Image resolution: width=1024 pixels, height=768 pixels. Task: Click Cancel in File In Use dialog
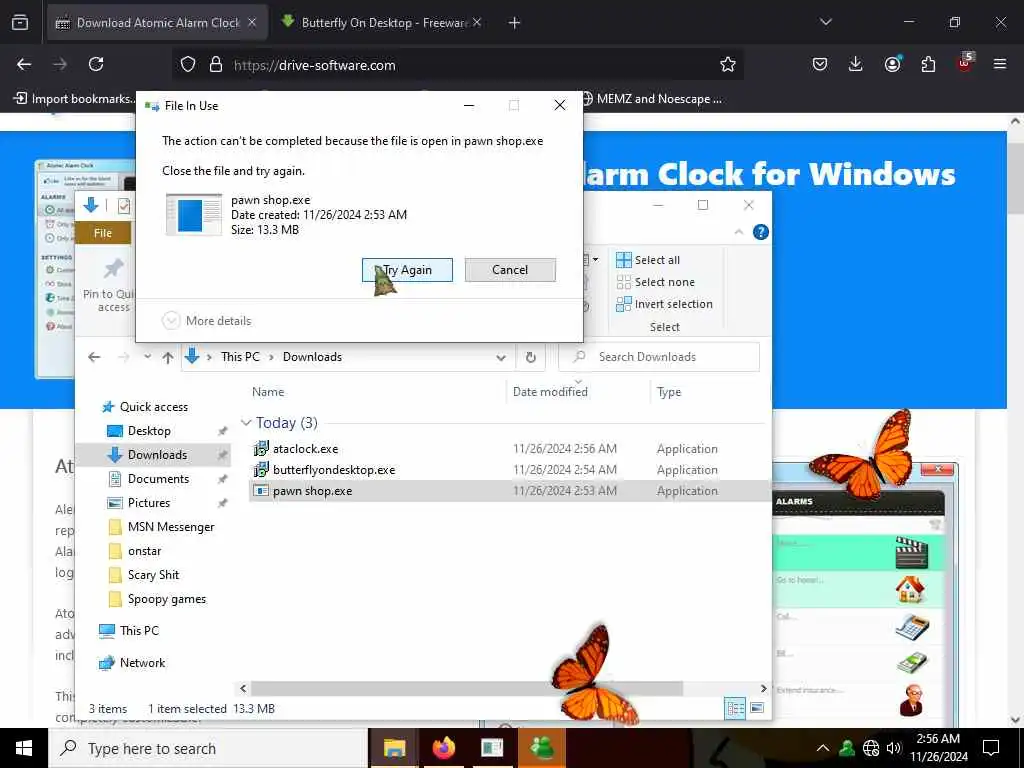[510, 270]
